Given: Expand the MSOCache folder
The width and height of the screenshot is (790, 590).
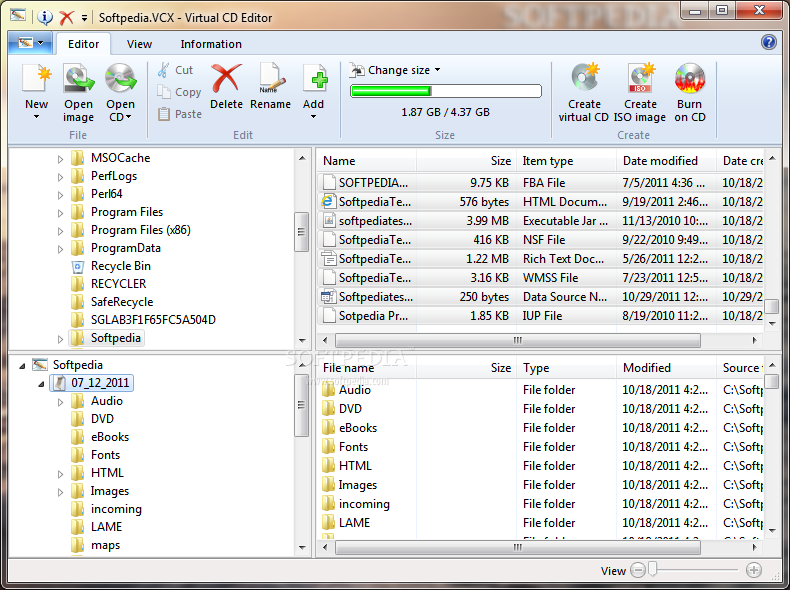Looking at the screenshot, I should point(60,159).
